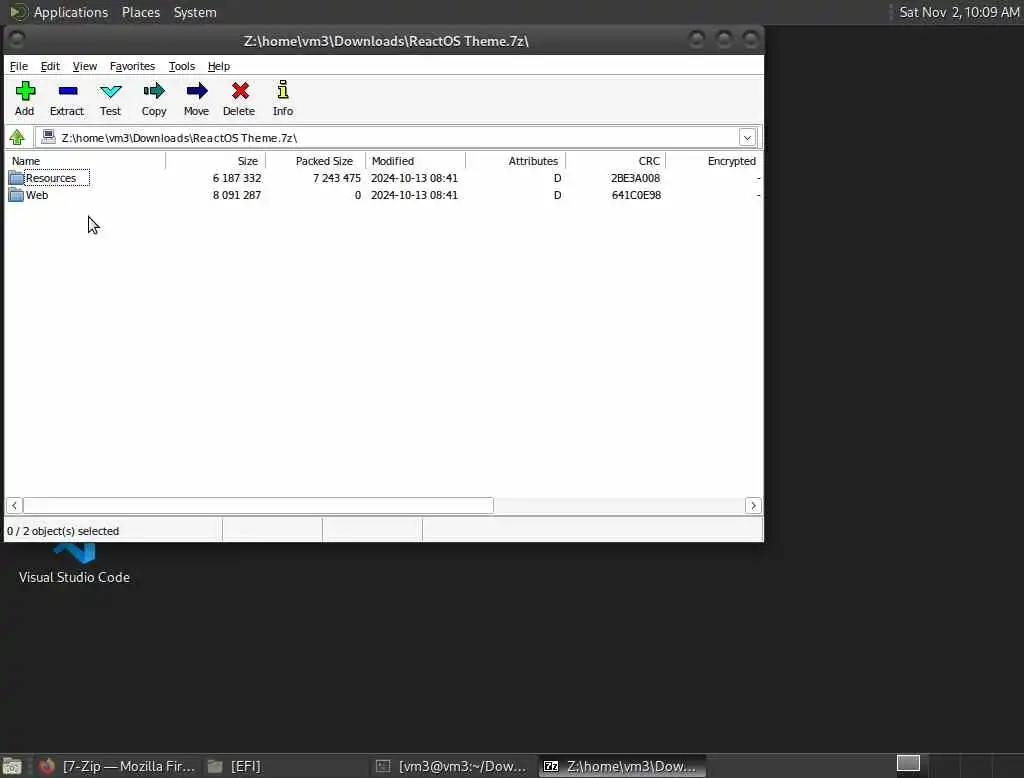1024x778 pixels.
Task: Click Resources modified date 2024-10-13 08:41
Action: [x=414, y=178]
